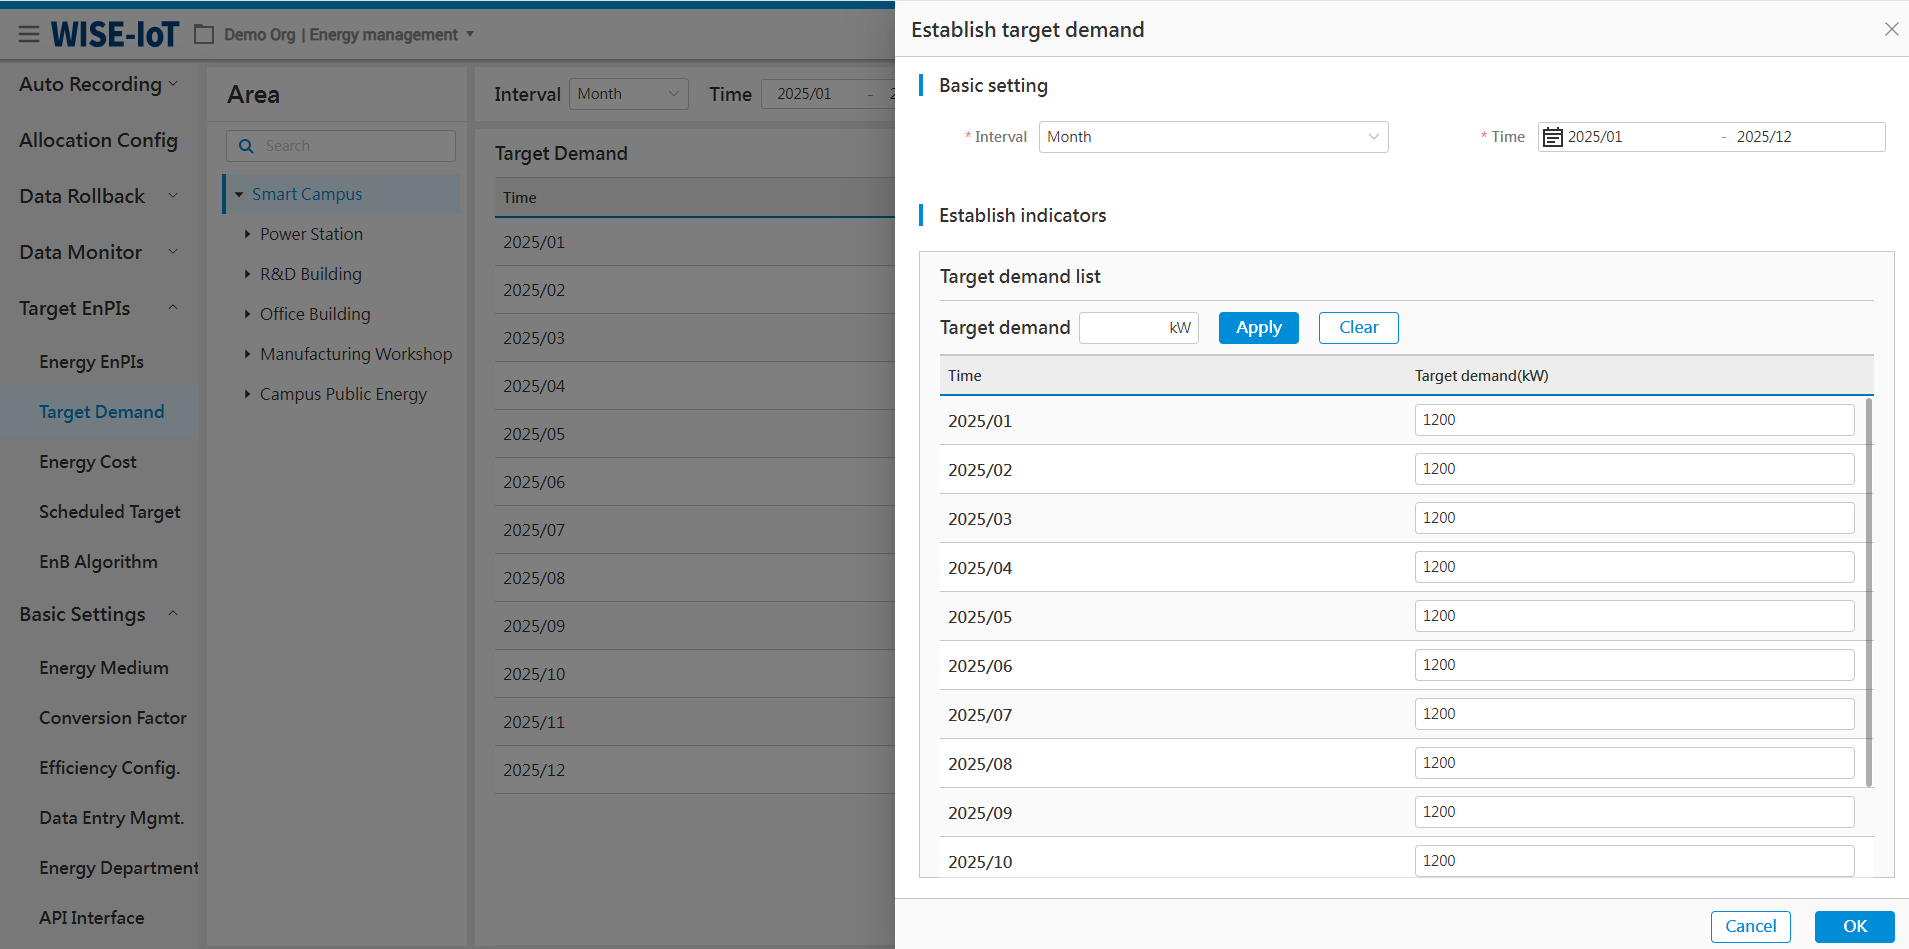The image size is (1909, 949).
Task: Expand the Power Station tree node
Action: click(x=247, y=234)
